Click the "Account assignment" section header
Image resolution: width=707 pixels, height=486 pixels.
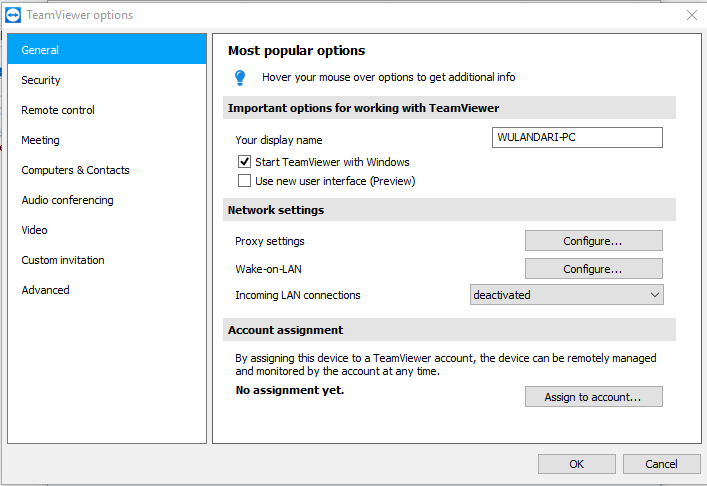click(x=449, y=330)
